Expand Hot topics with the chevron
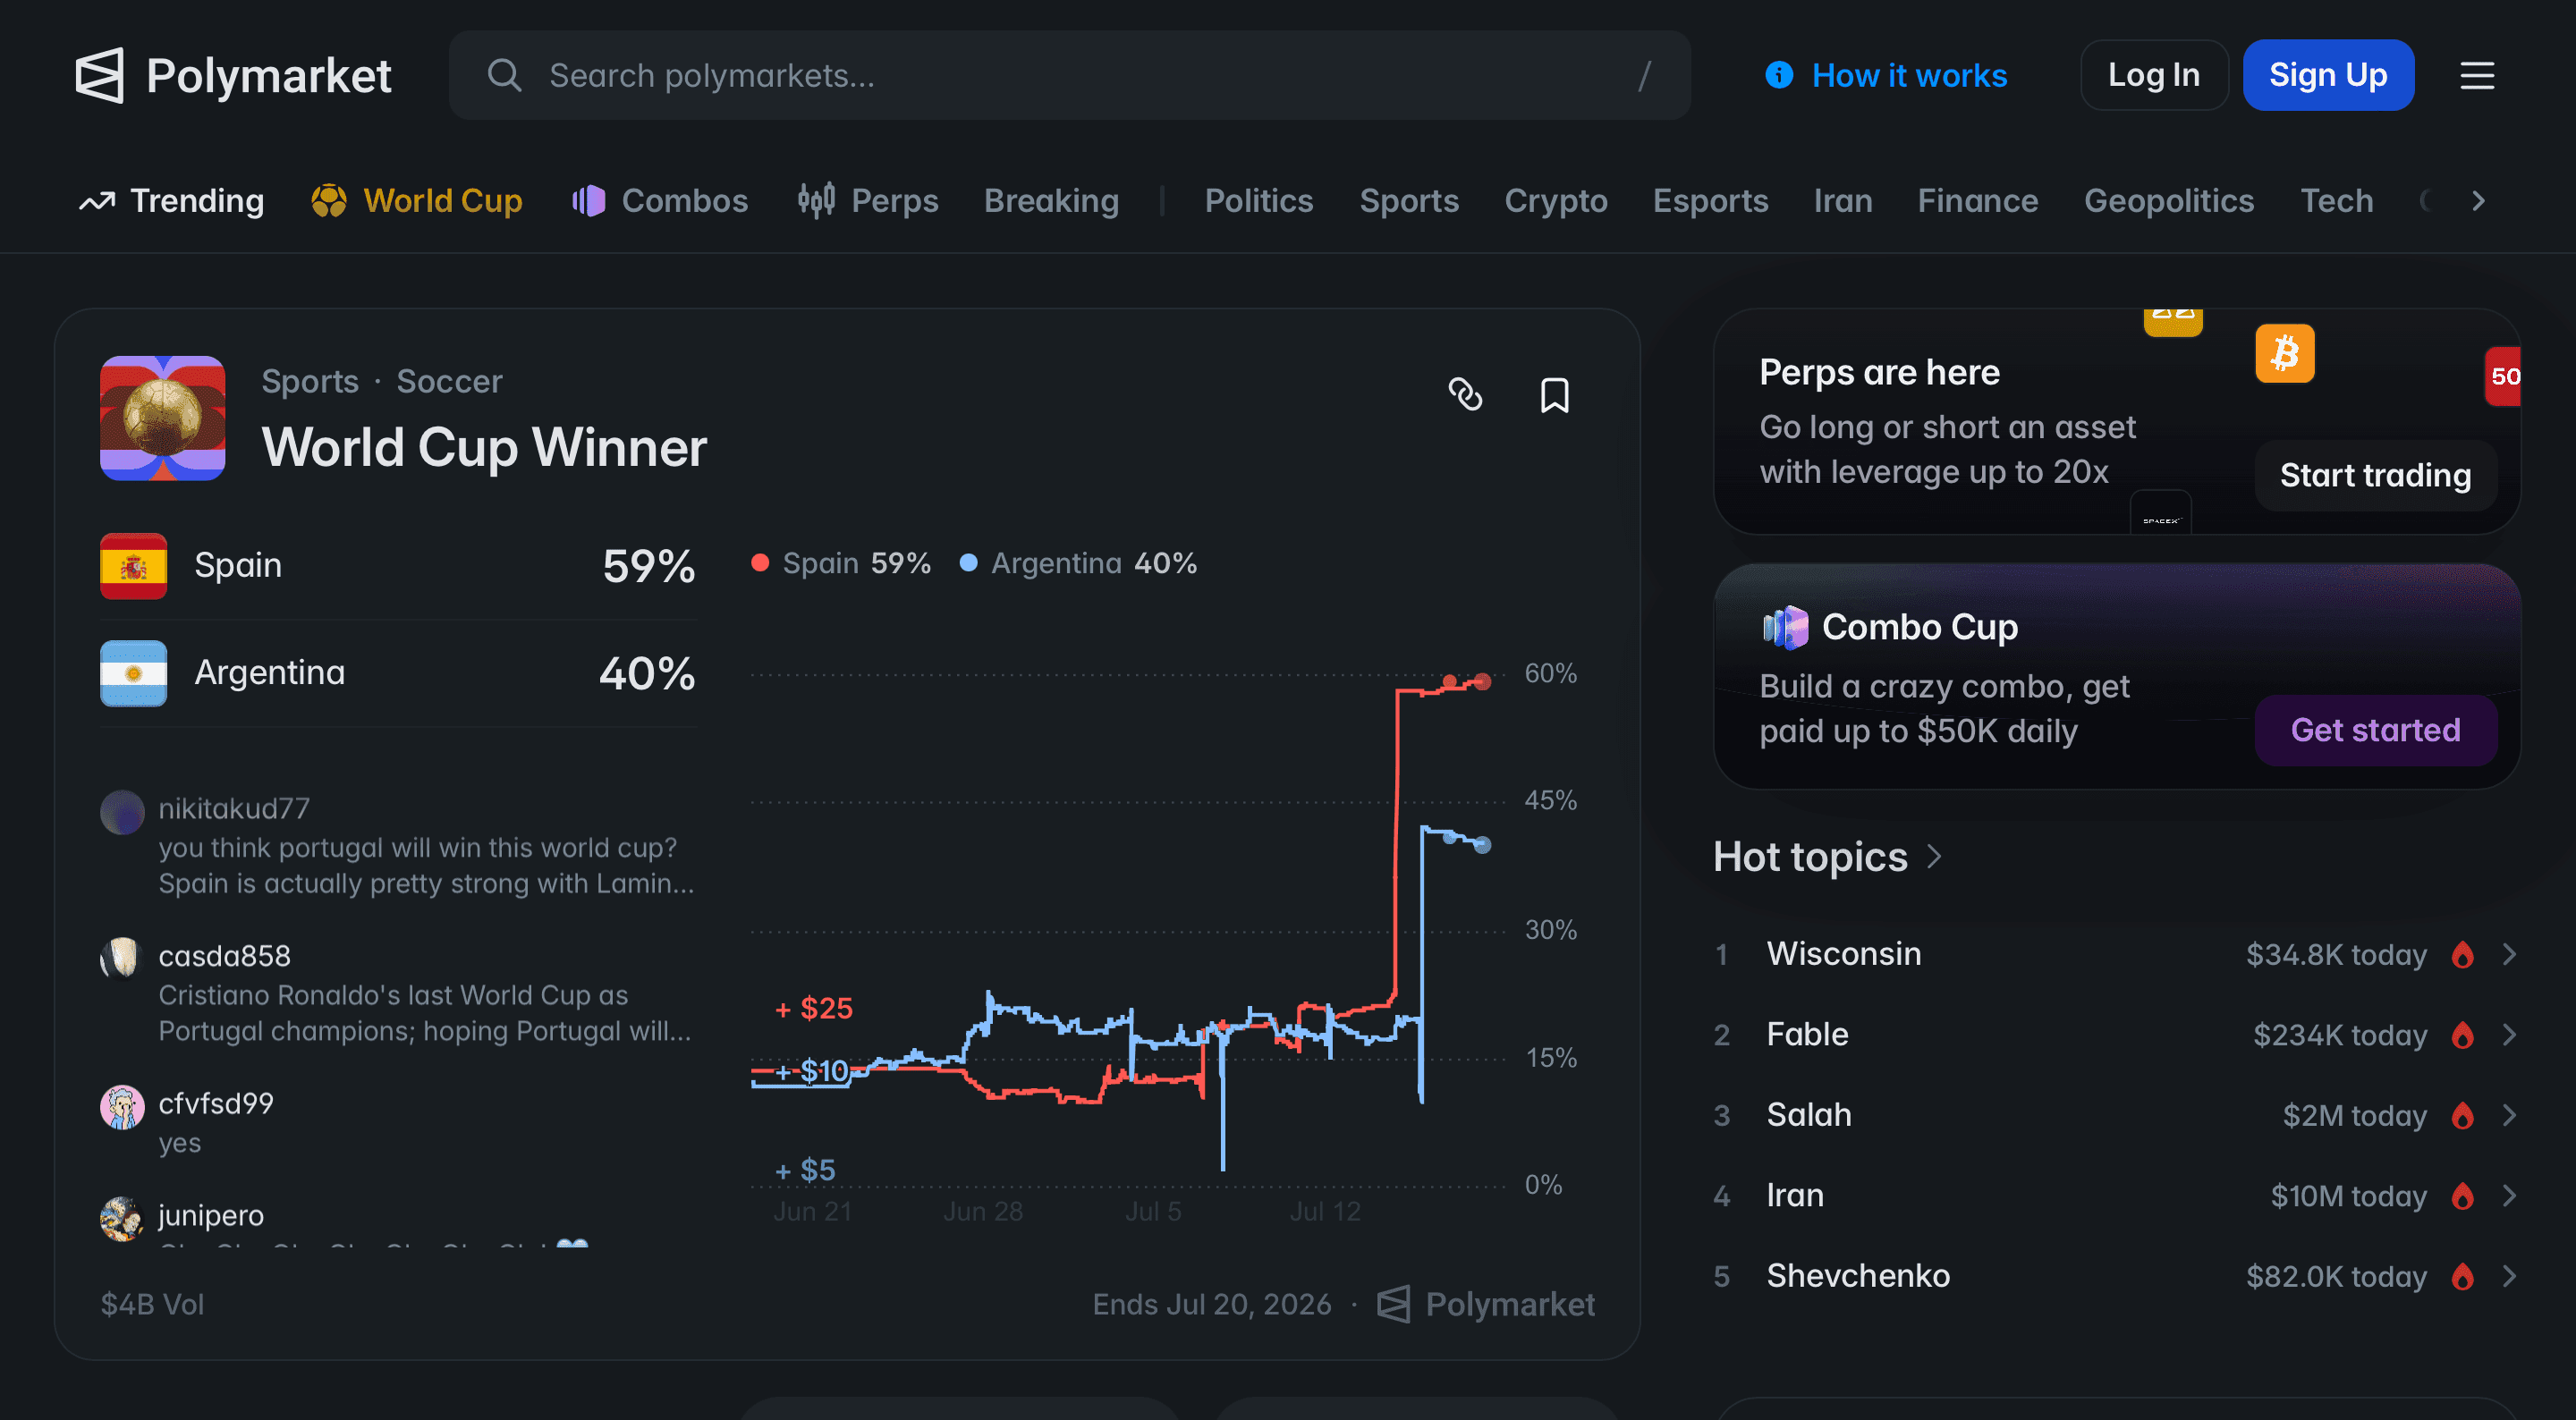 click(1934, 857)
